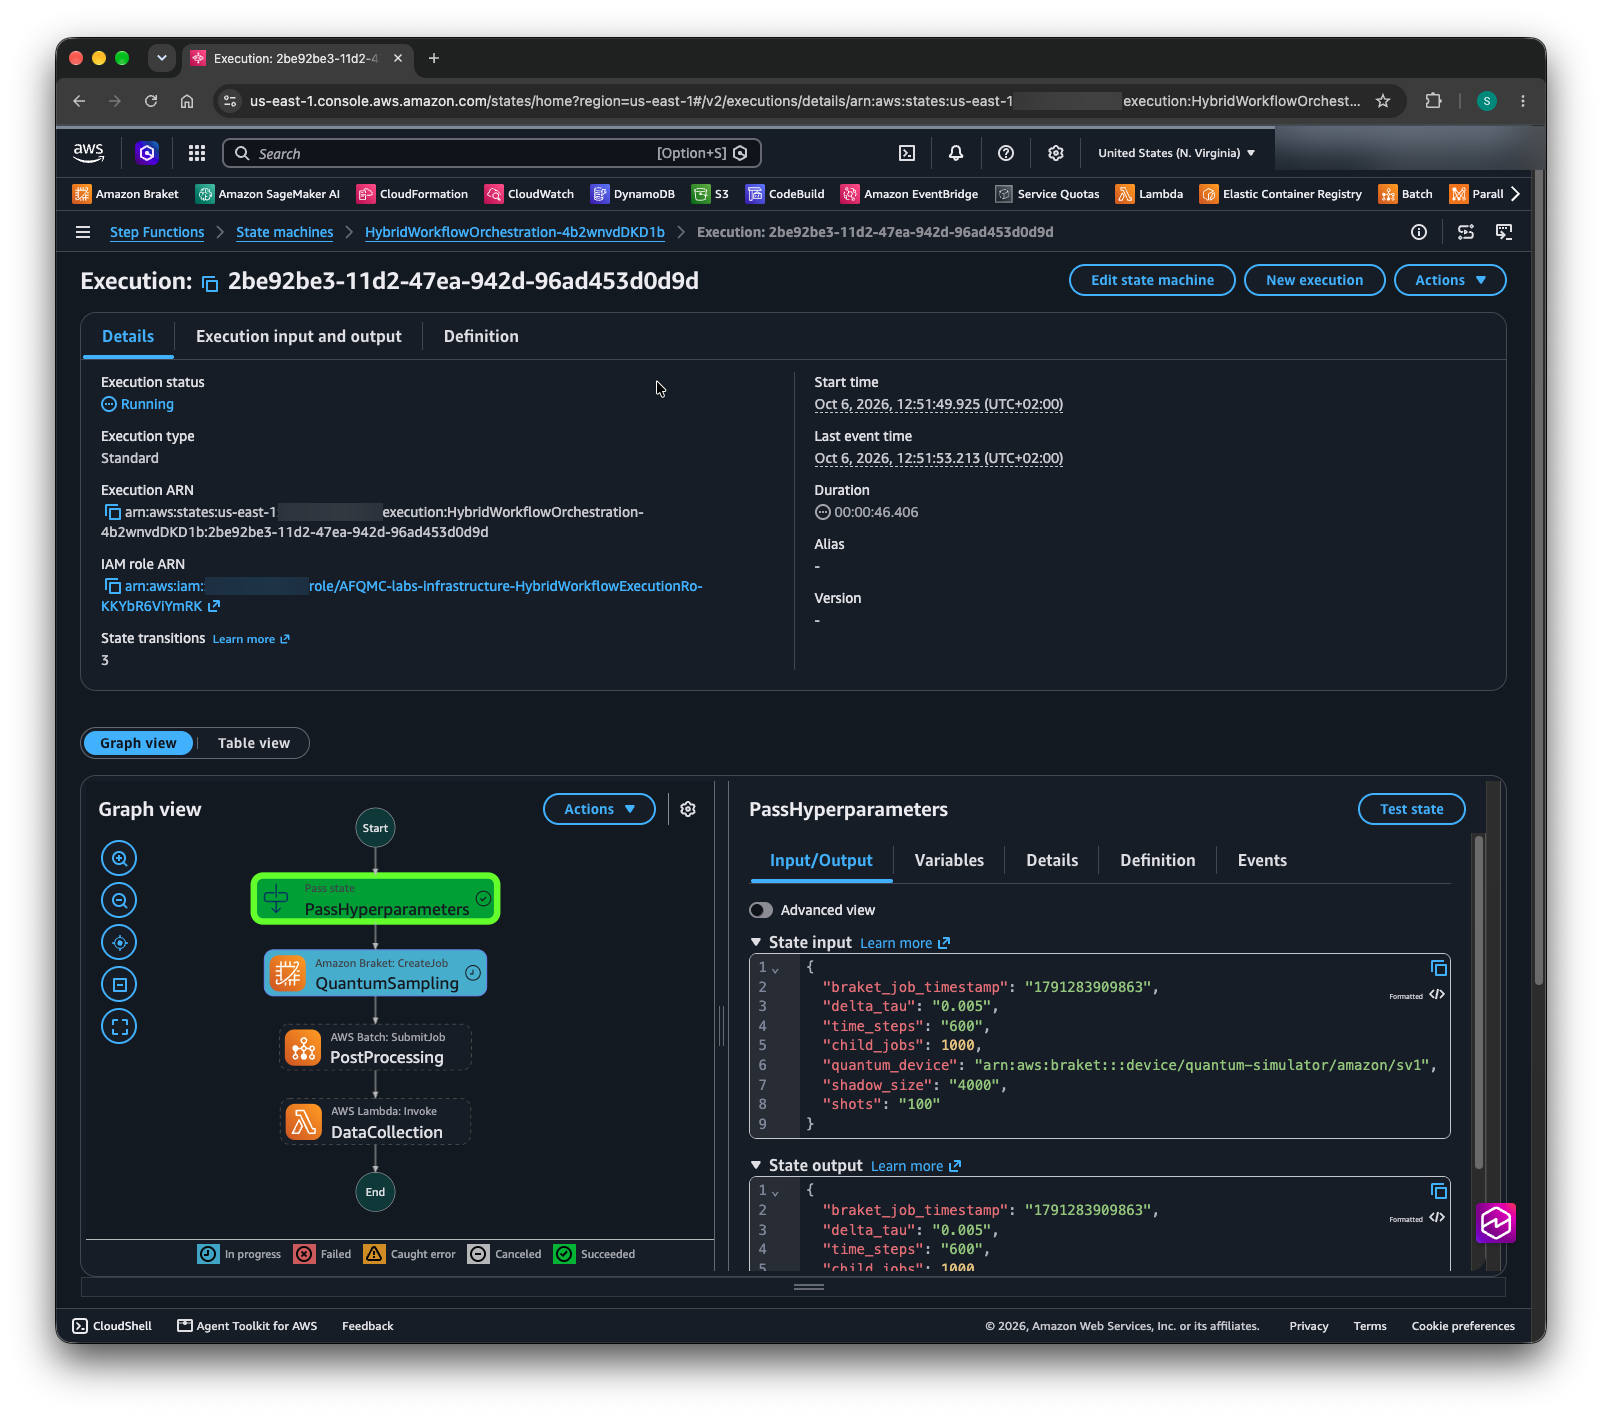
Task: Open the AWS support help icon
Action: coord(1006,153)
